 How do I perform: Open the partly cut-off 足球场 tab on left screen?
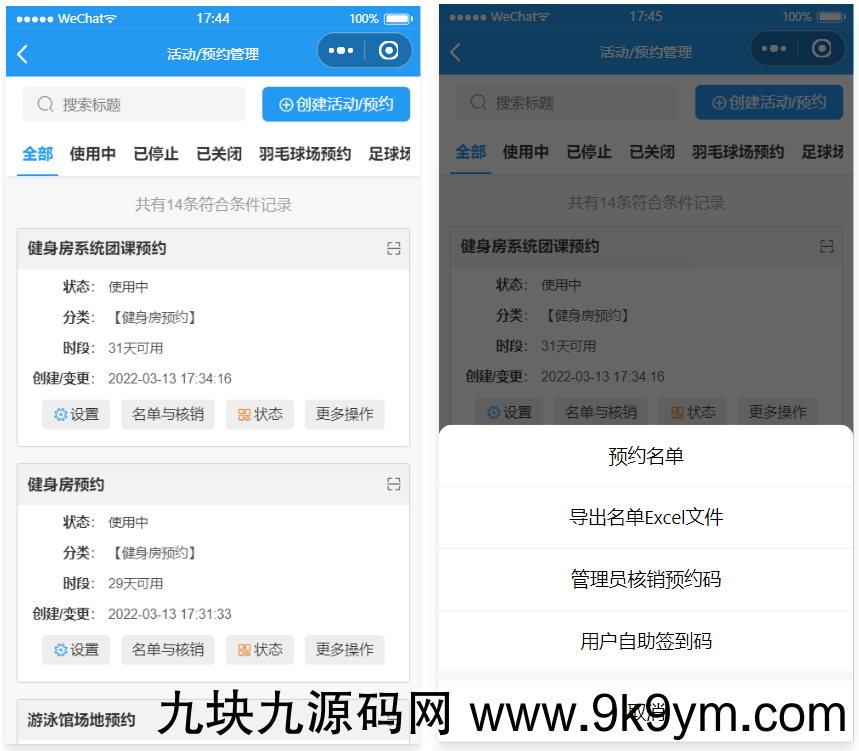[x=390, y=154]
